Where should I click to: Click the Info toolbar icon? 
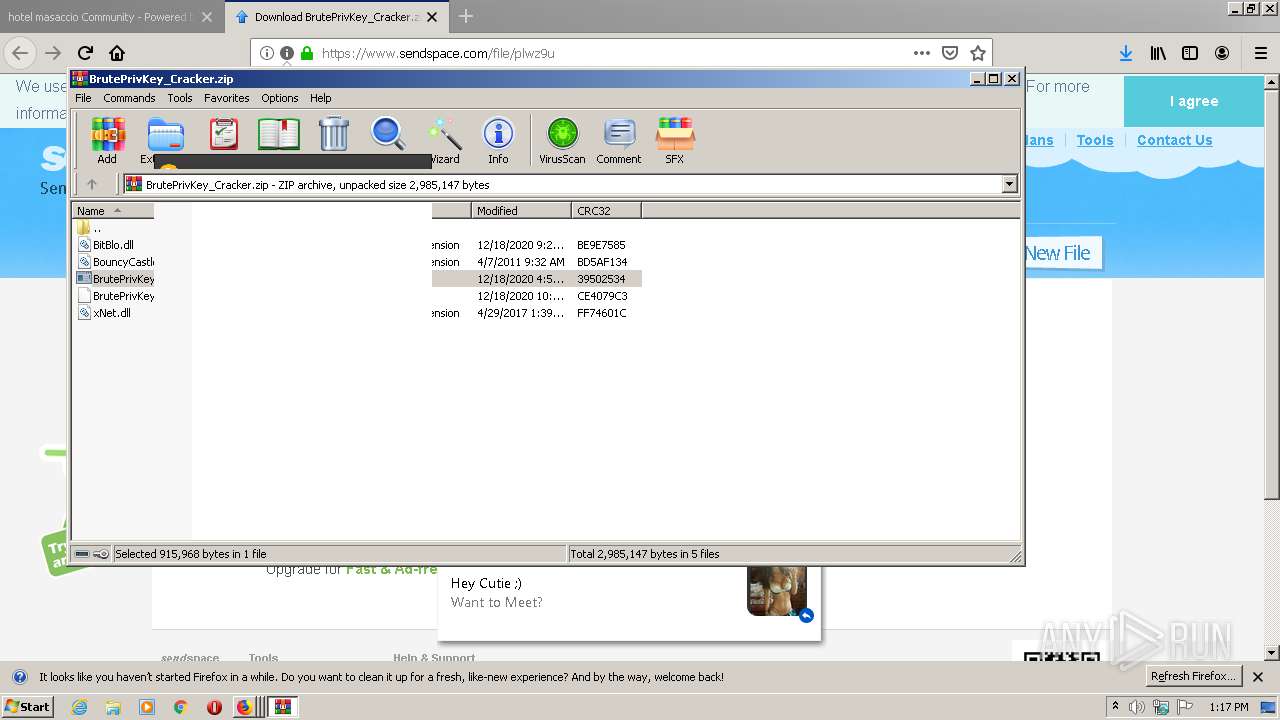pyautogui.click(x=498, y=141)
